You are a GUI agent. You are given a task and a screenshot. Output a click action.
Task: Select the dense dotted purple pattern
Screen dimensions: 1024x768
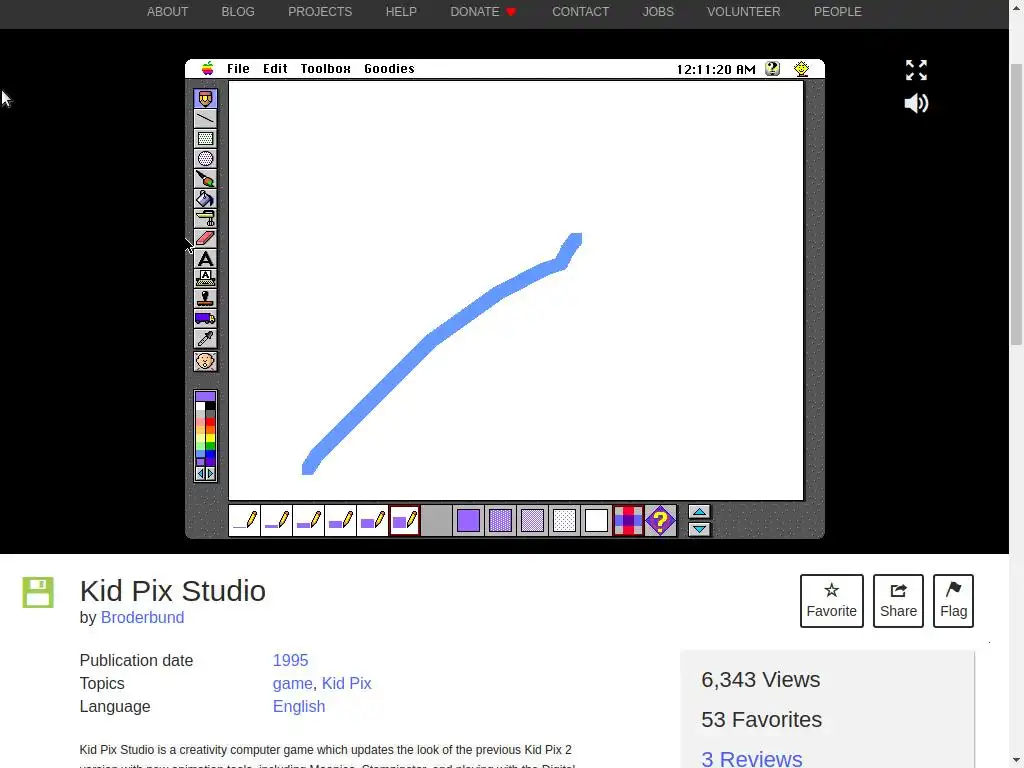(x=500, y=520)
